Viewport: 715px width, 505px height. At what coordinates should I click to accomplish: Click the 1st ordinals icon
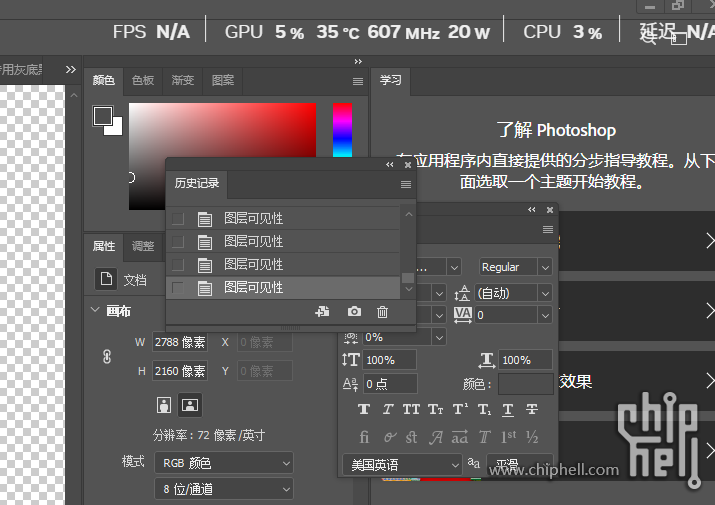click(x=508, y=437)
